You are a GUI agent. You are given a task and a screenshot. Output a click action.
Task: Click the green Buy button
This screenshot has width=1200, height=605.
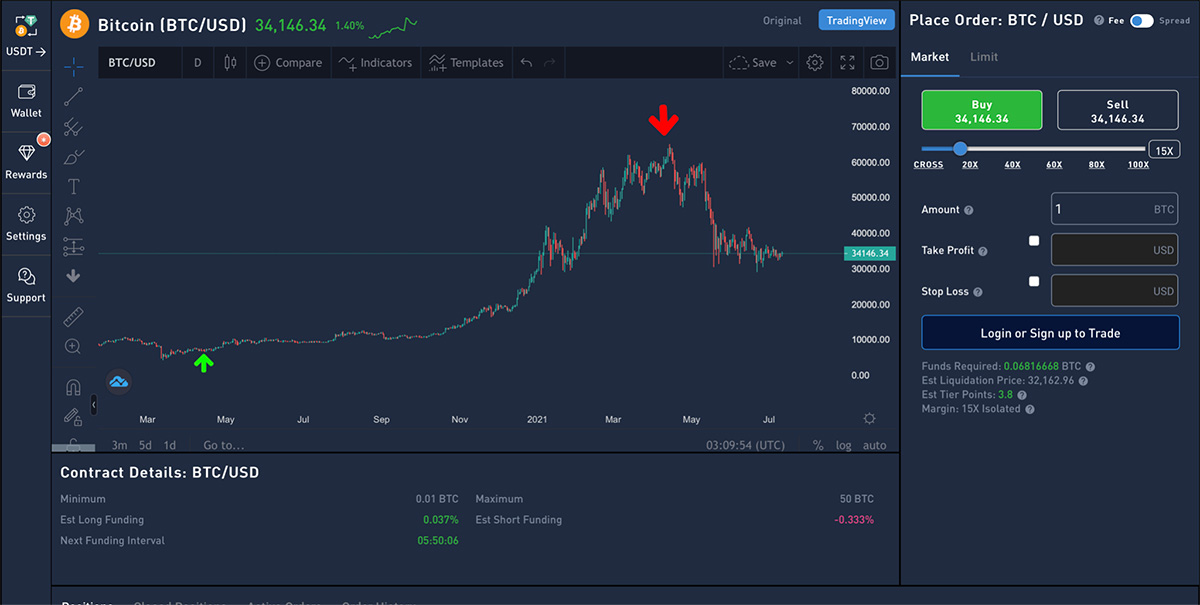point(982,110)
